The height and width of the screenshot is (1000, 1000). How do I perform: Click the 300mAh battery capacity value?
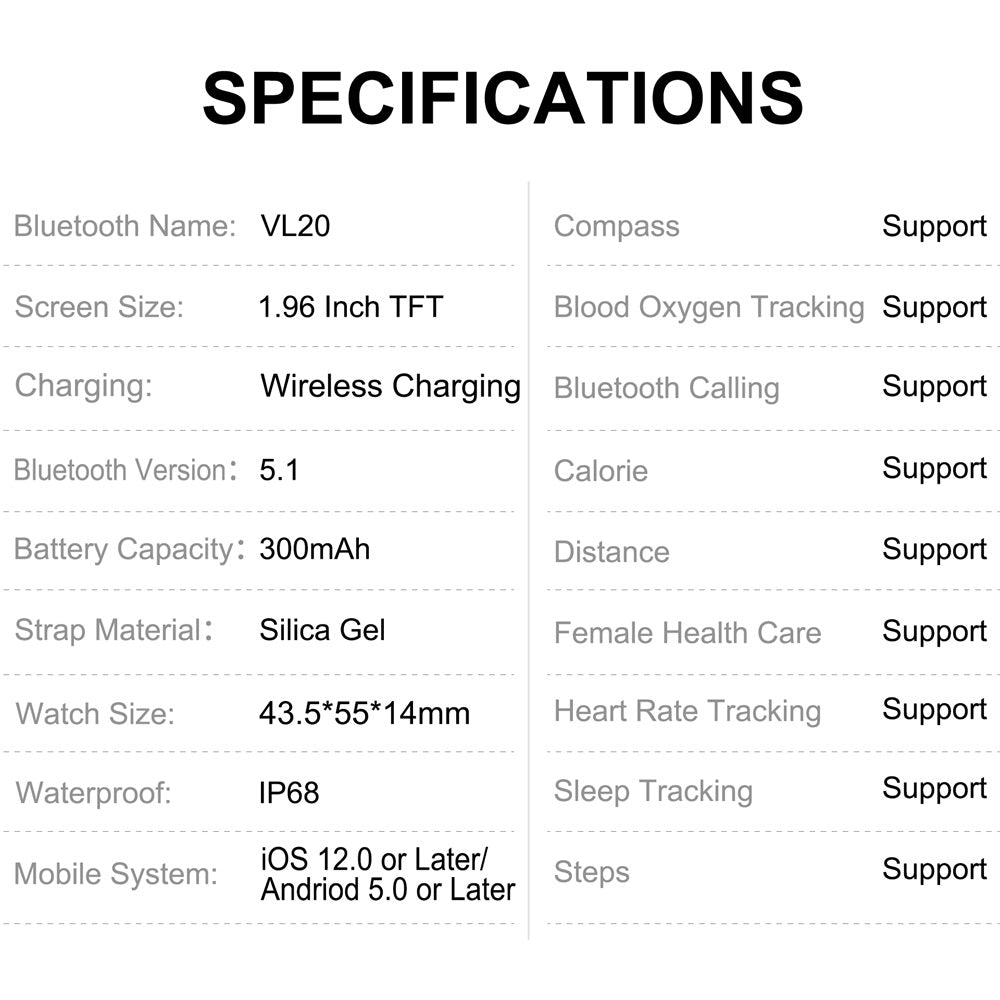pyautogui.click(x=314, y=549)
